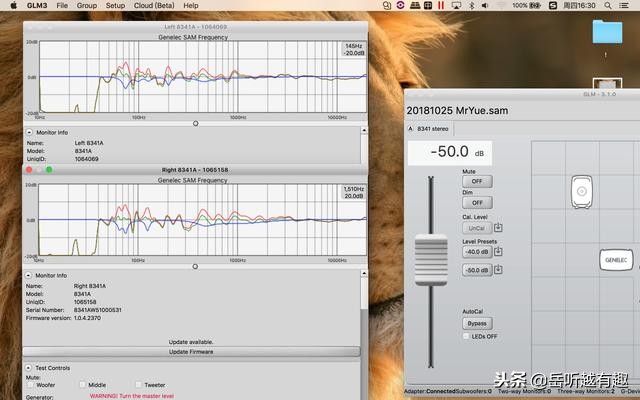Click inside the Right 8341A frequency graph
The width and height of the screenshot is (640, 400).
(x=202, y=220)
